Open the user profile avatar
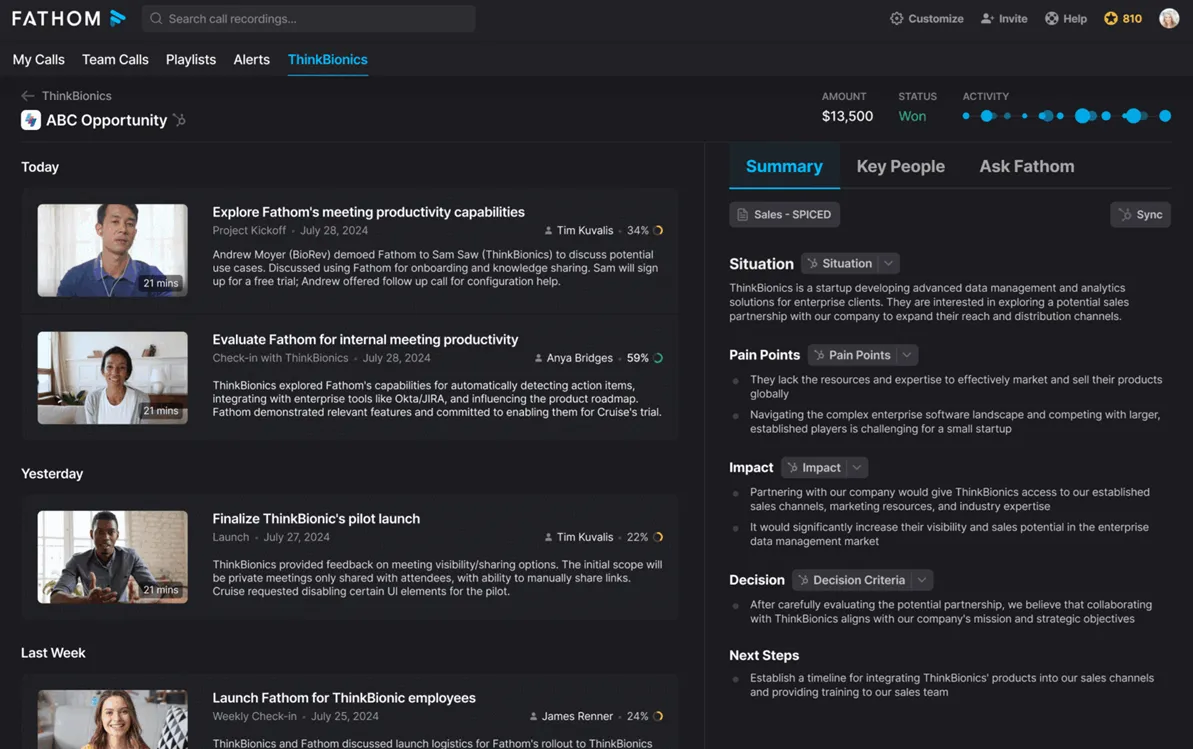 (1169, 18)
